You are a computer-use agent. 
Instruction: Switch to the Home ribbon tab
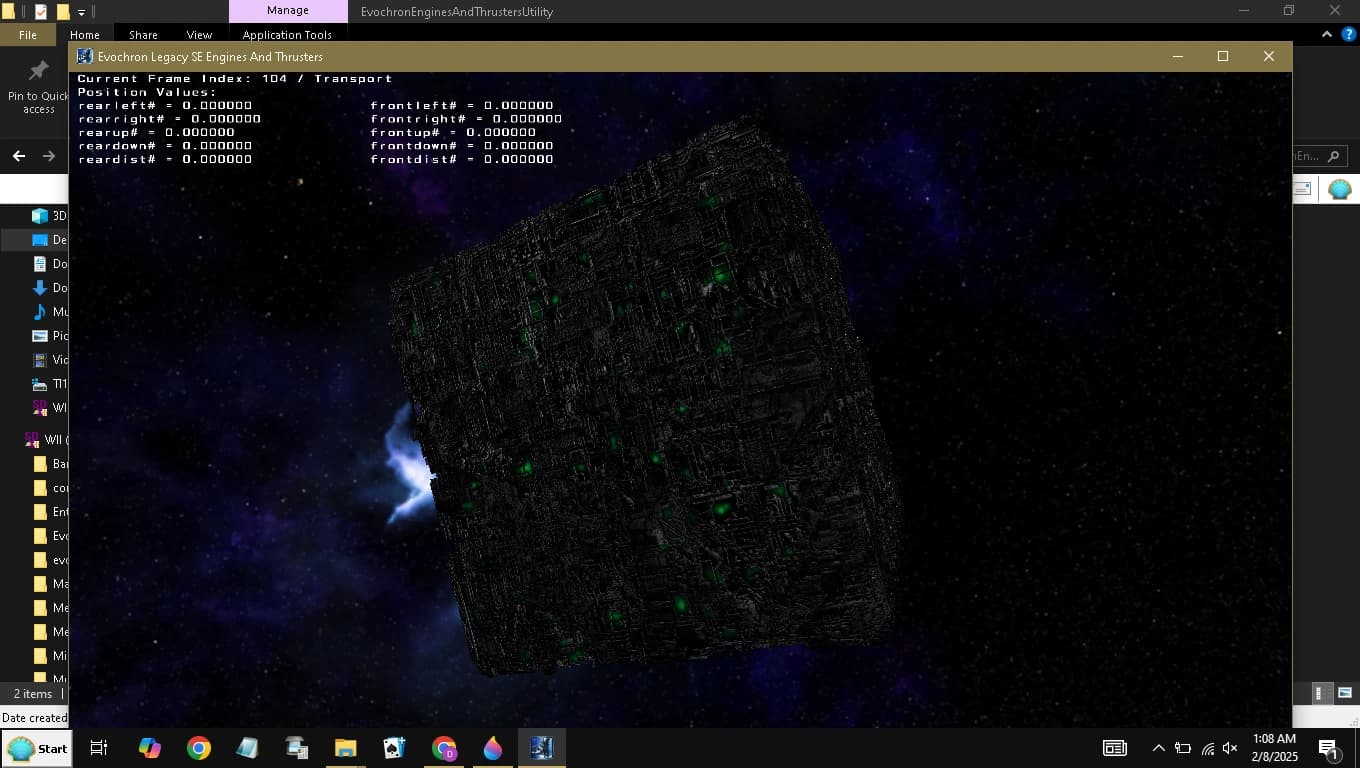point(85,35)
